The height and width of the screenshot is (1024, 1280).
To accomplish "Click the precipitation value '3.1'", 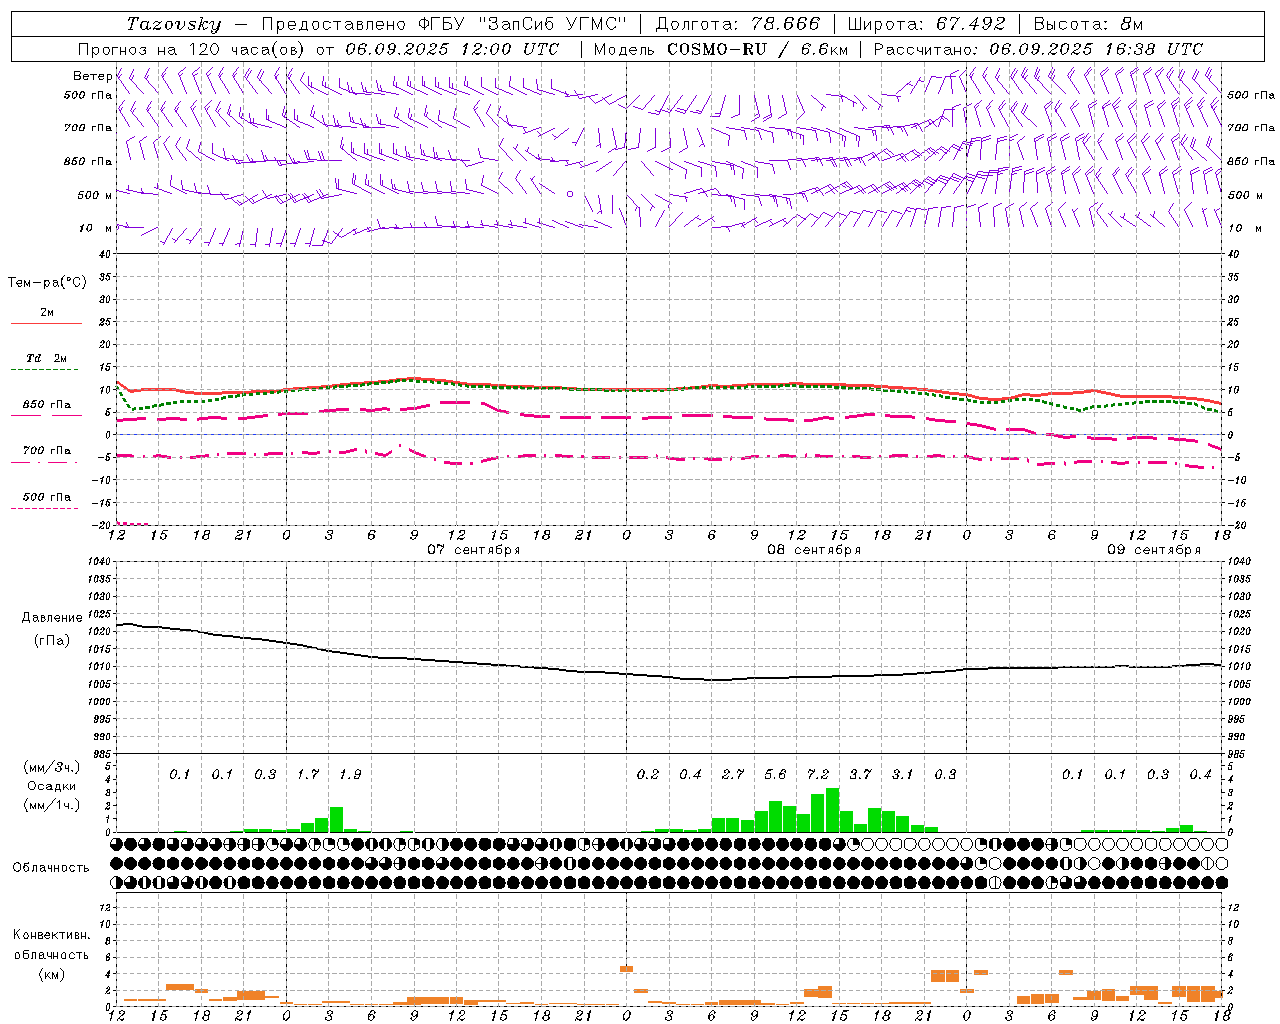I will tap(903, 774).
